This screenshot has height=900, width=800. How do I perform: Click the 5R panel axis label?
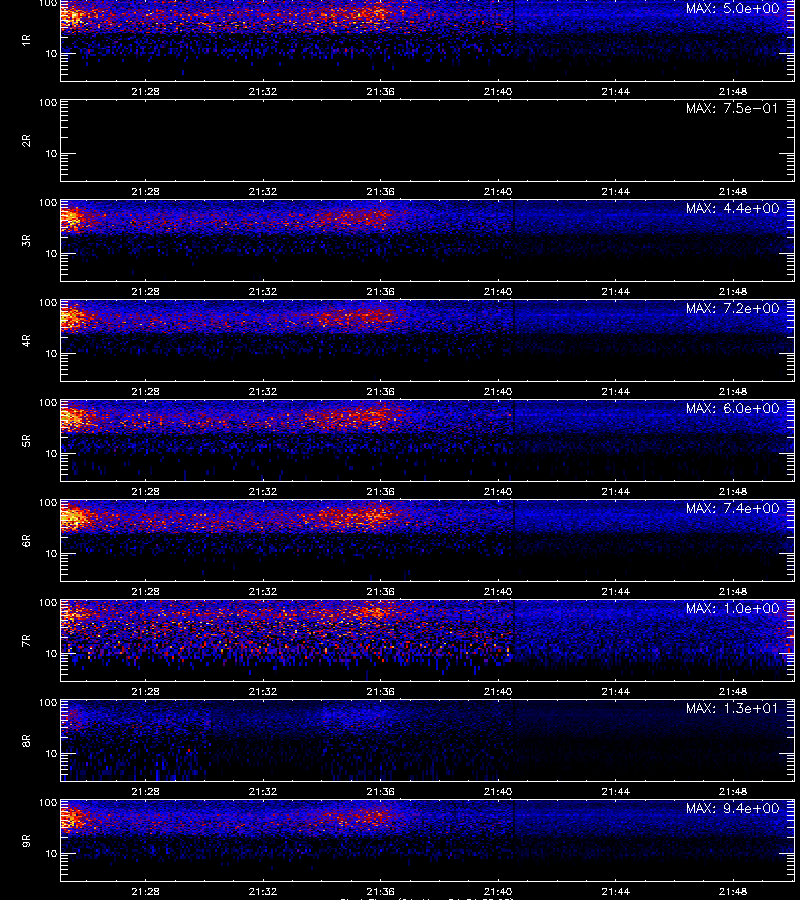click(26, 440)
